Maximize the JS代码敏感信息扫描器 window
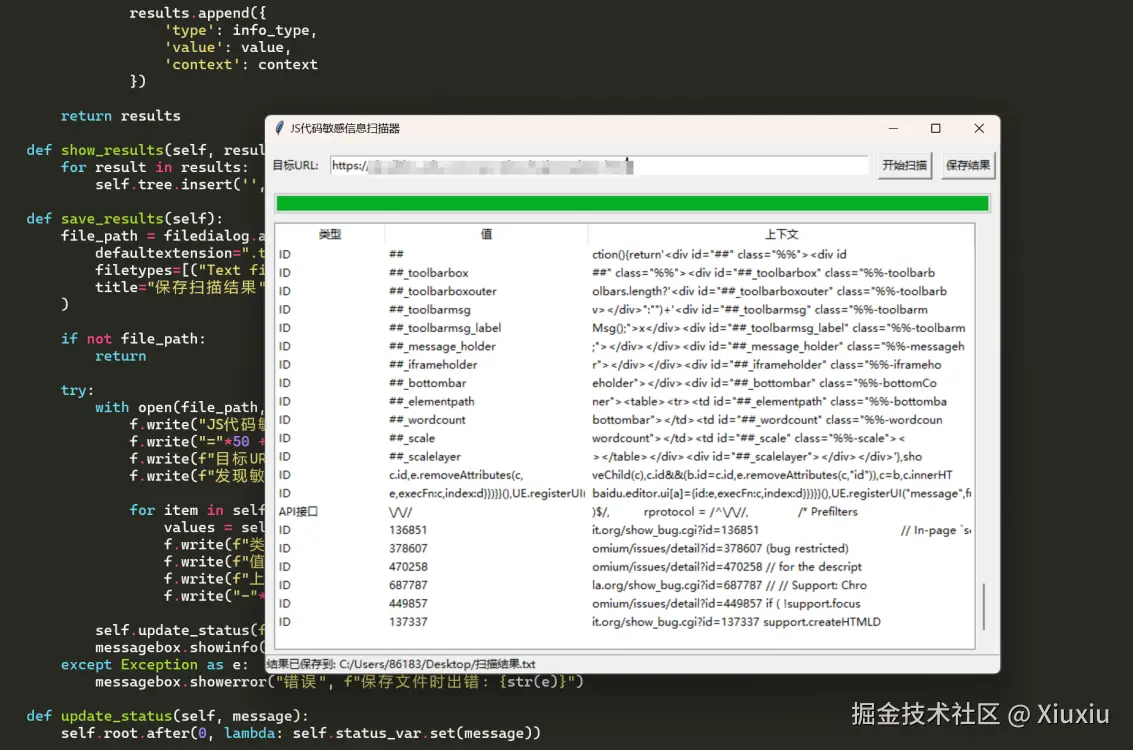 [x=936, y=128]
